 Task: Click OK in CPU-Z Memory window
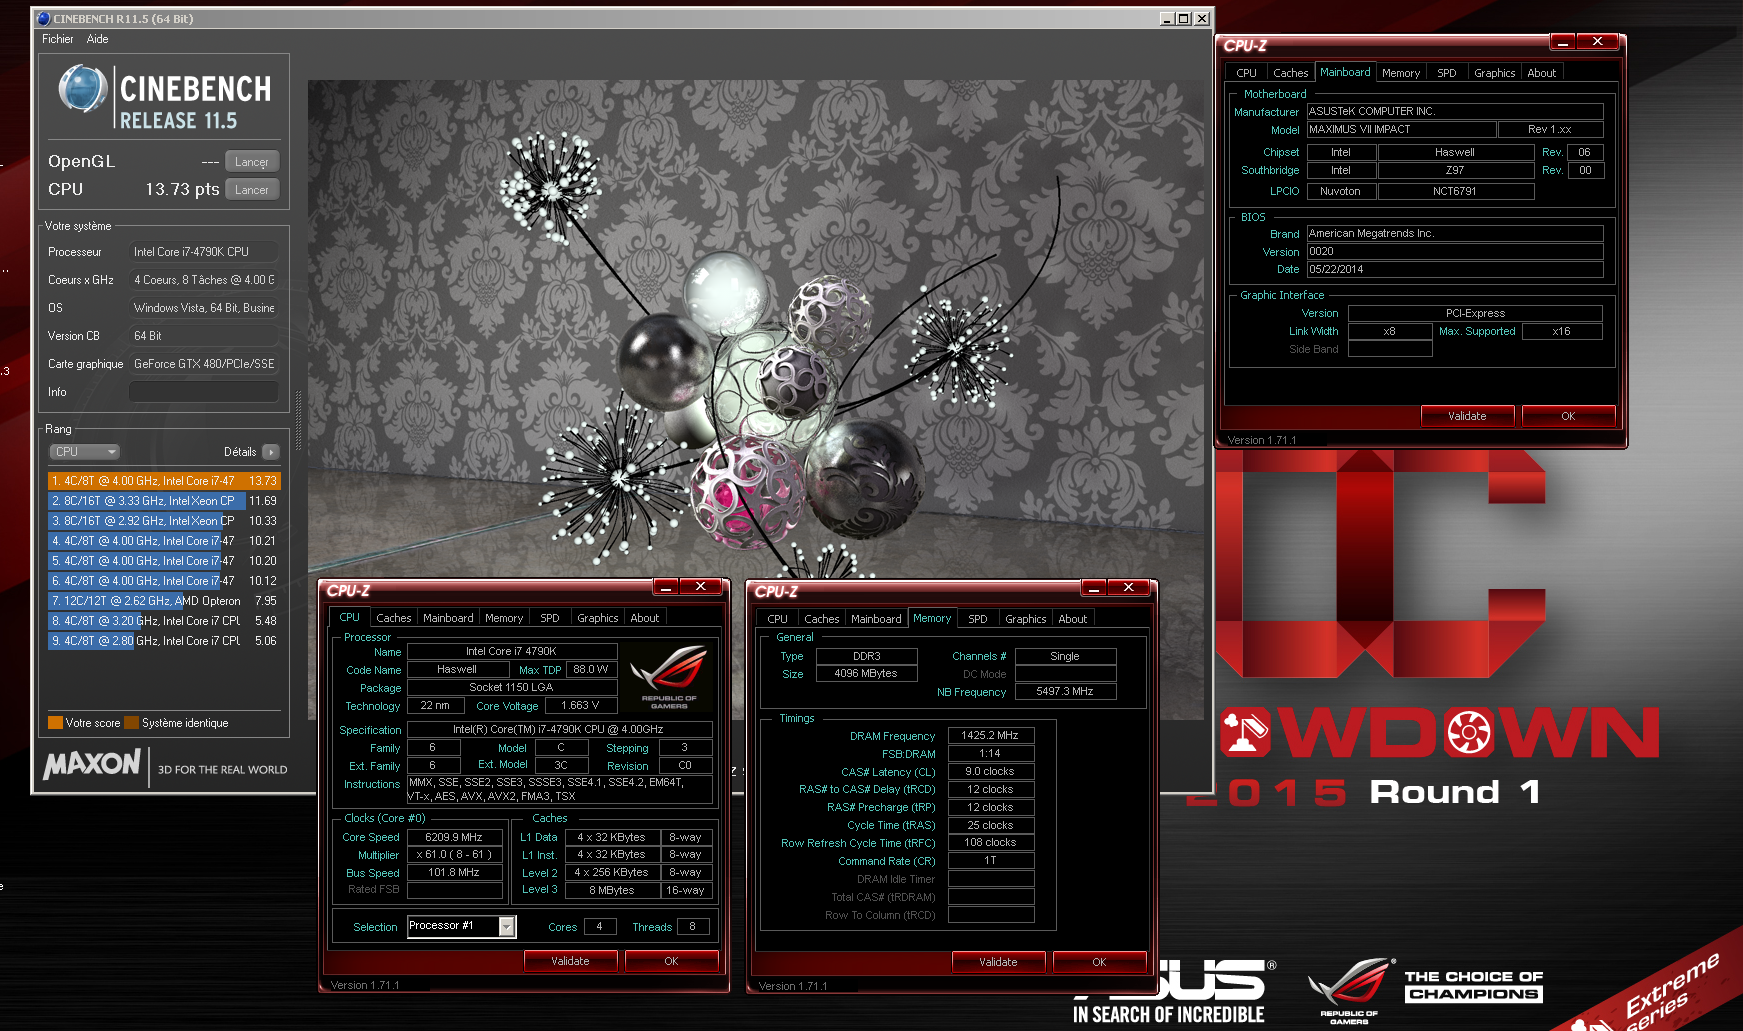pos(1099,962)
